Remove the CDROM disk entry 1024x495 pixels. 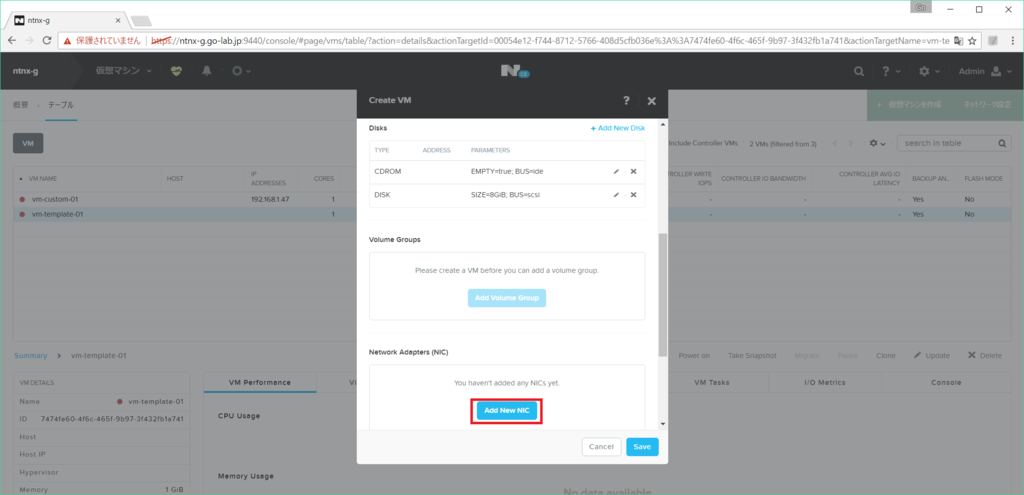[633, 171]
